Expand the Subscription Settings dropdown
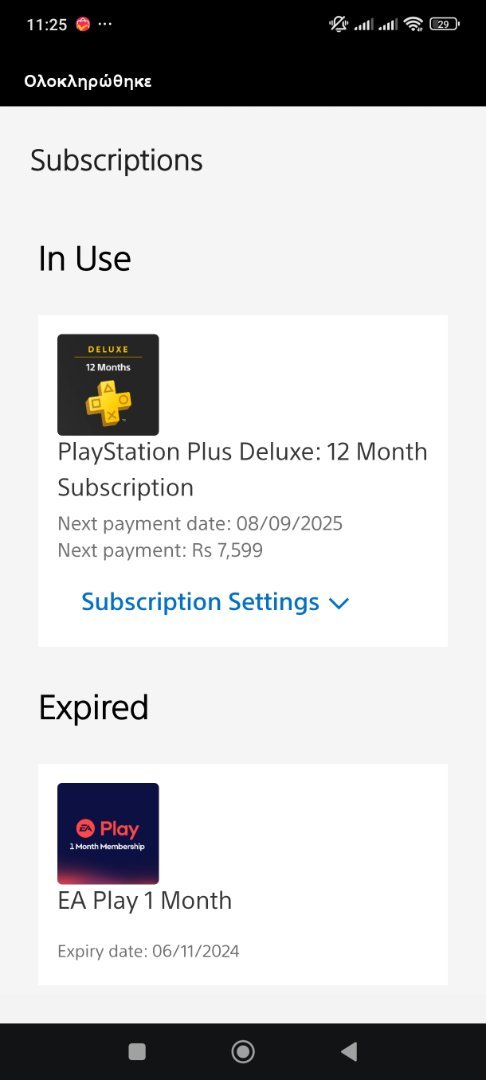The height and width of the screenshot is (1080, 486). (x=215, y=602)
